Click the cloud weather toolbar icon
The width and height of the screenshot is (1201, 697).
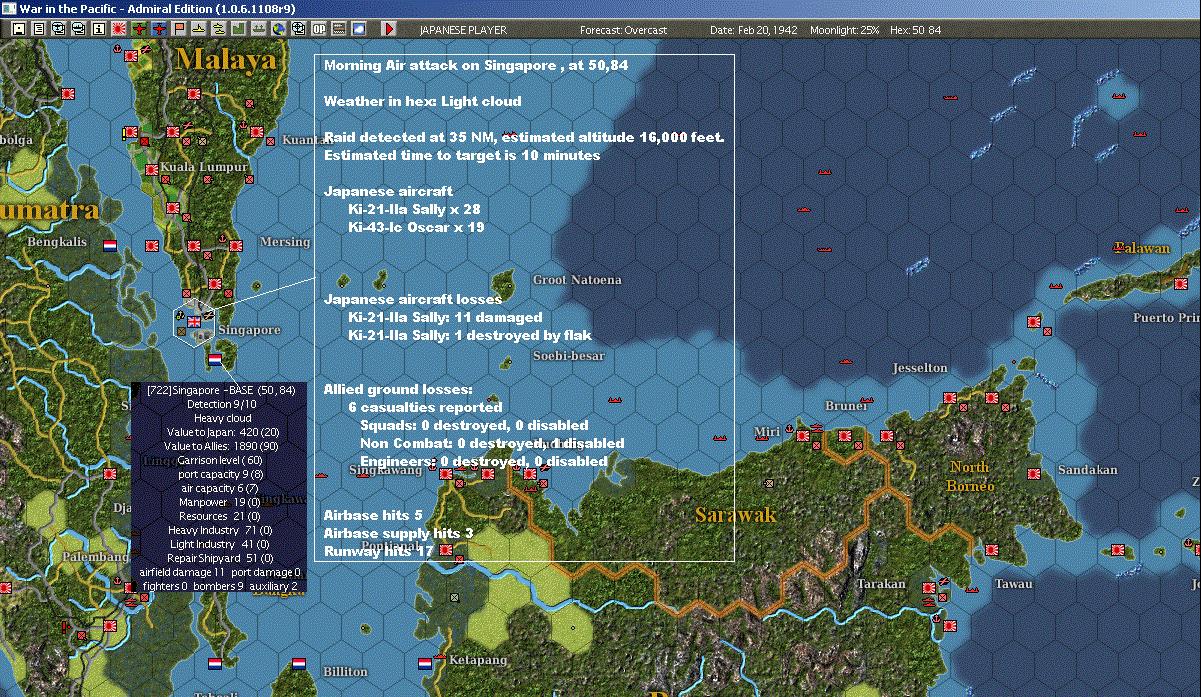pos(357,29)
